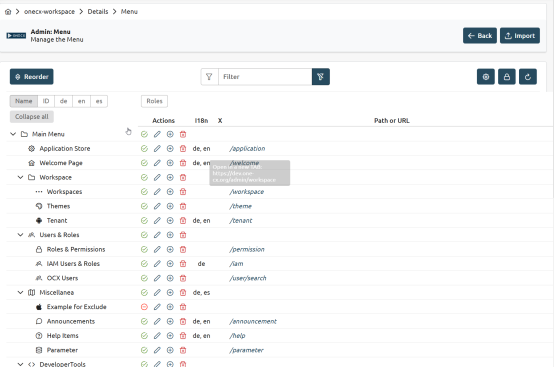The width and height of the screenshot is (554, 367).
Task: Collapse the Miscellanea node
Action: tap(20, 292)
